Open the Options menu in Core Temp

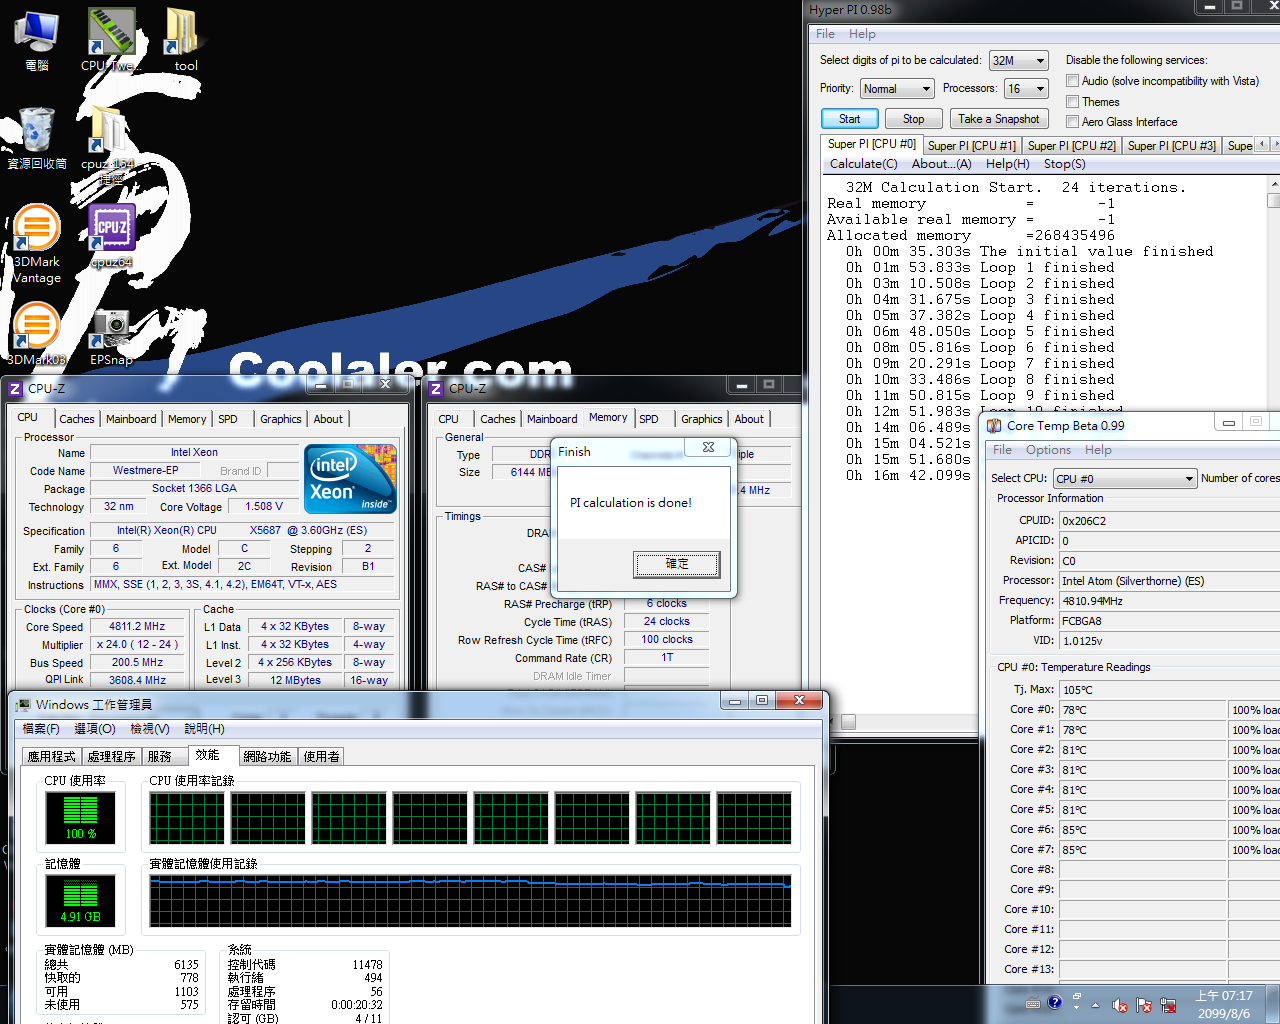click(x=1048, y=450)
